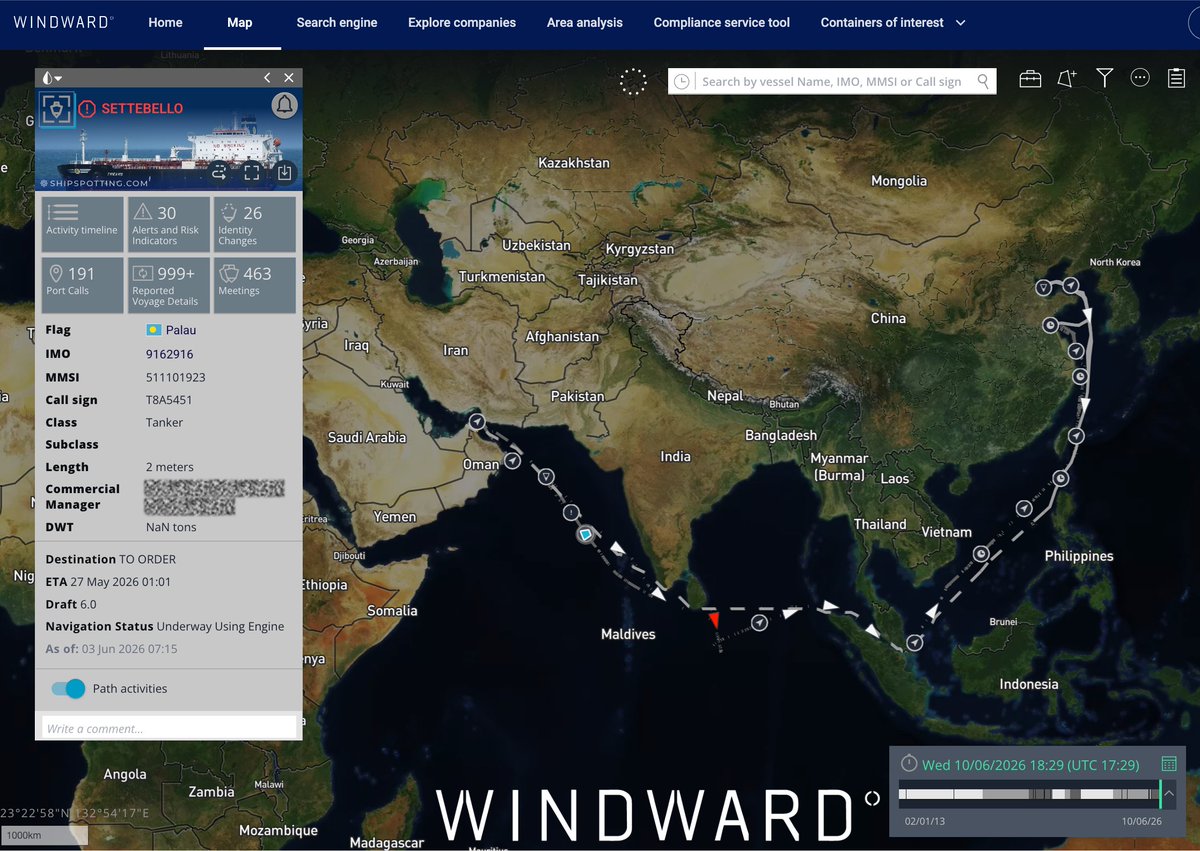Image resolution: width=1200 pixels, height=851 pixels.
Task: Open the Identity Changes tile
Action: coord(255,224)
